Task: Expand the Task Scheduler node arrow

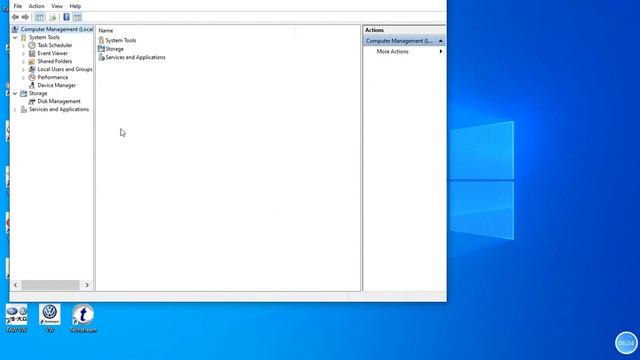Action: coord(23,46)
